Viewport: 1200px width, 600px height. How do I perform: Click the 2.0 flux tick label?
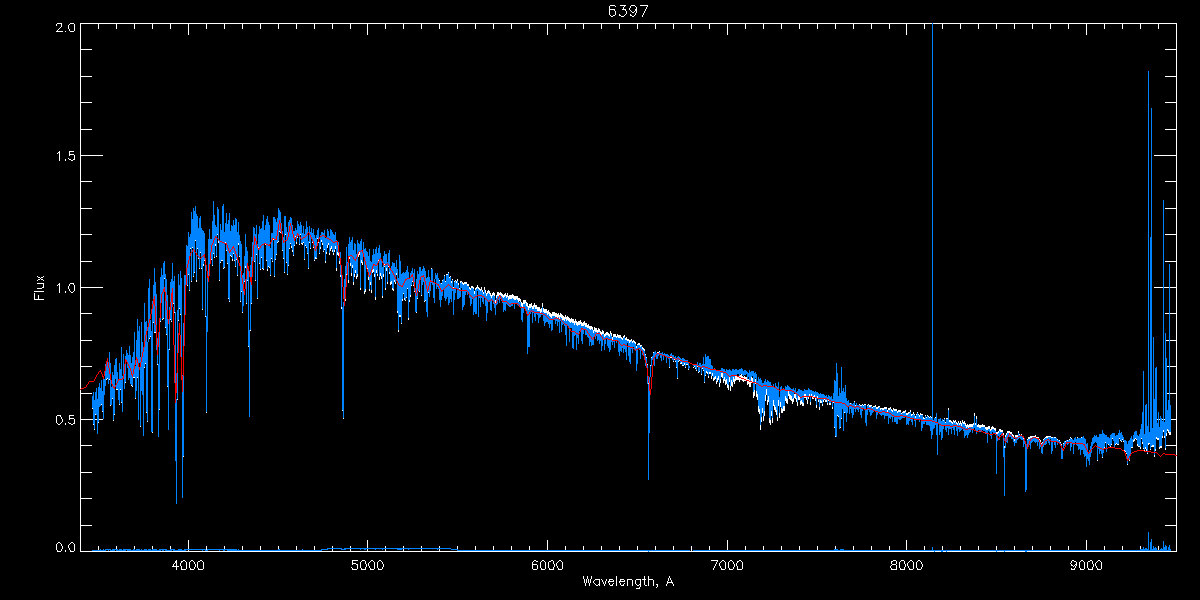66,27
